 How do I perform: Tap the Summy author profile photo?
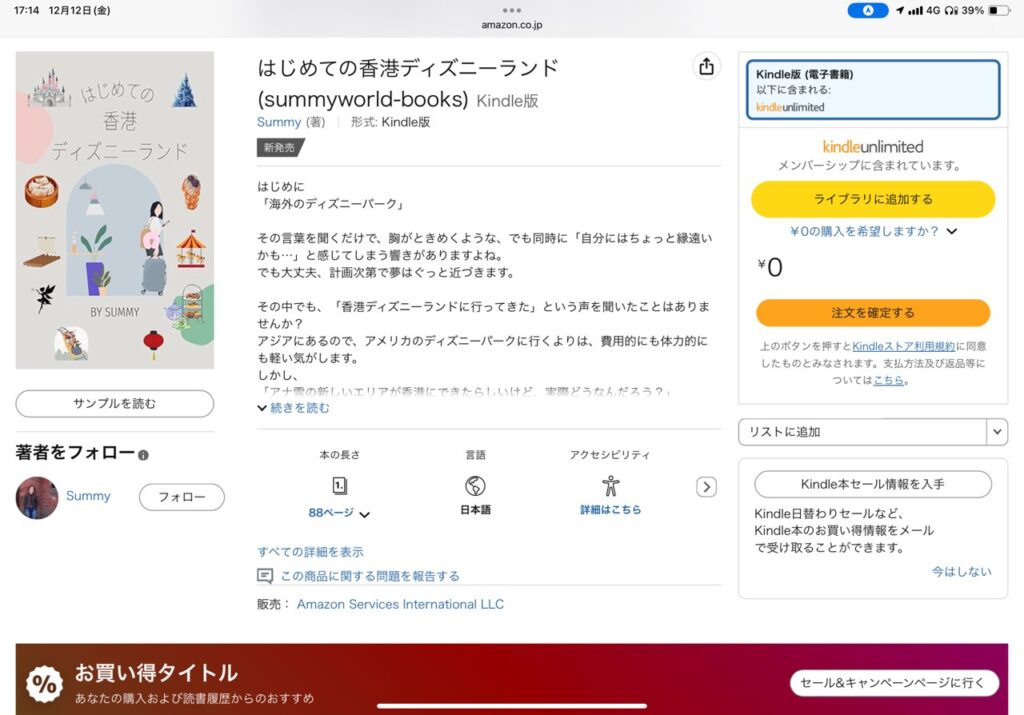click(37, 497)
